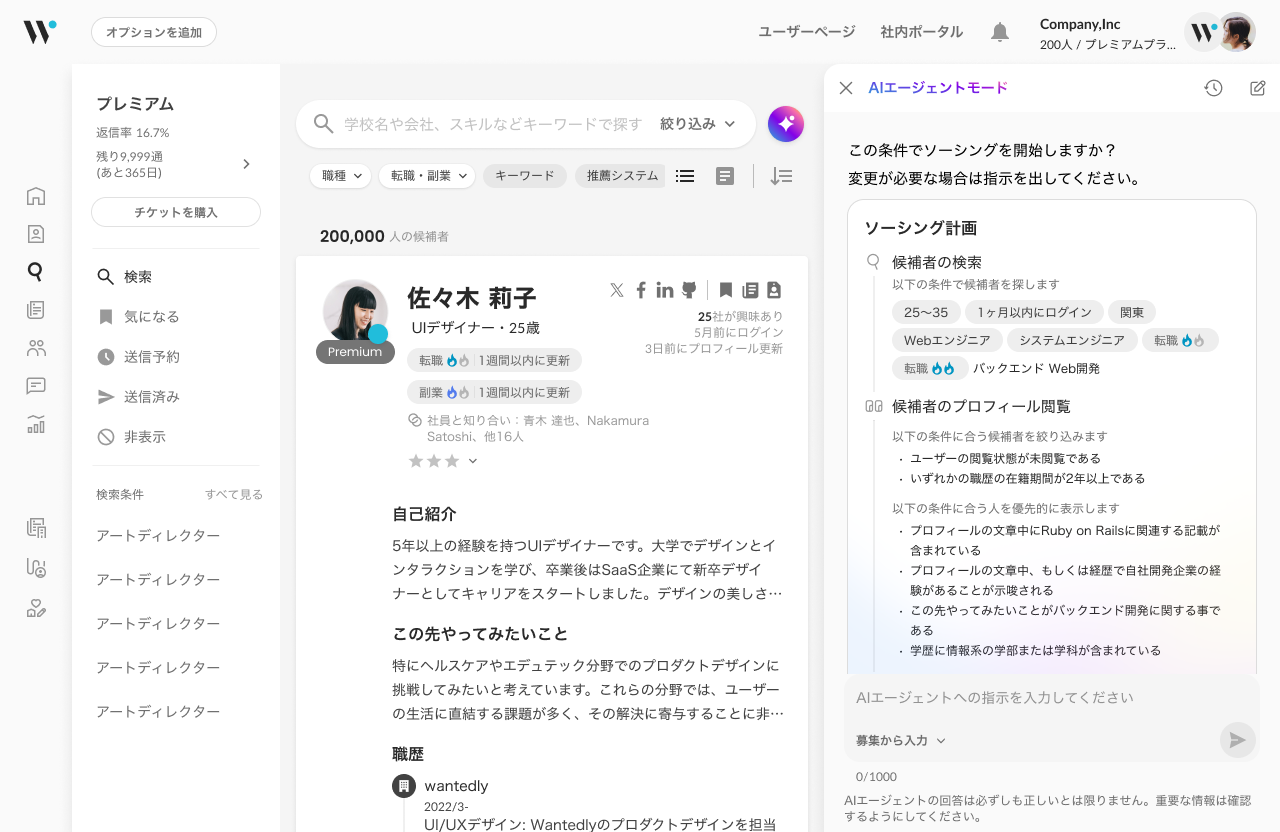Open candidate's LinkedIn profile icon

point(665,290)
